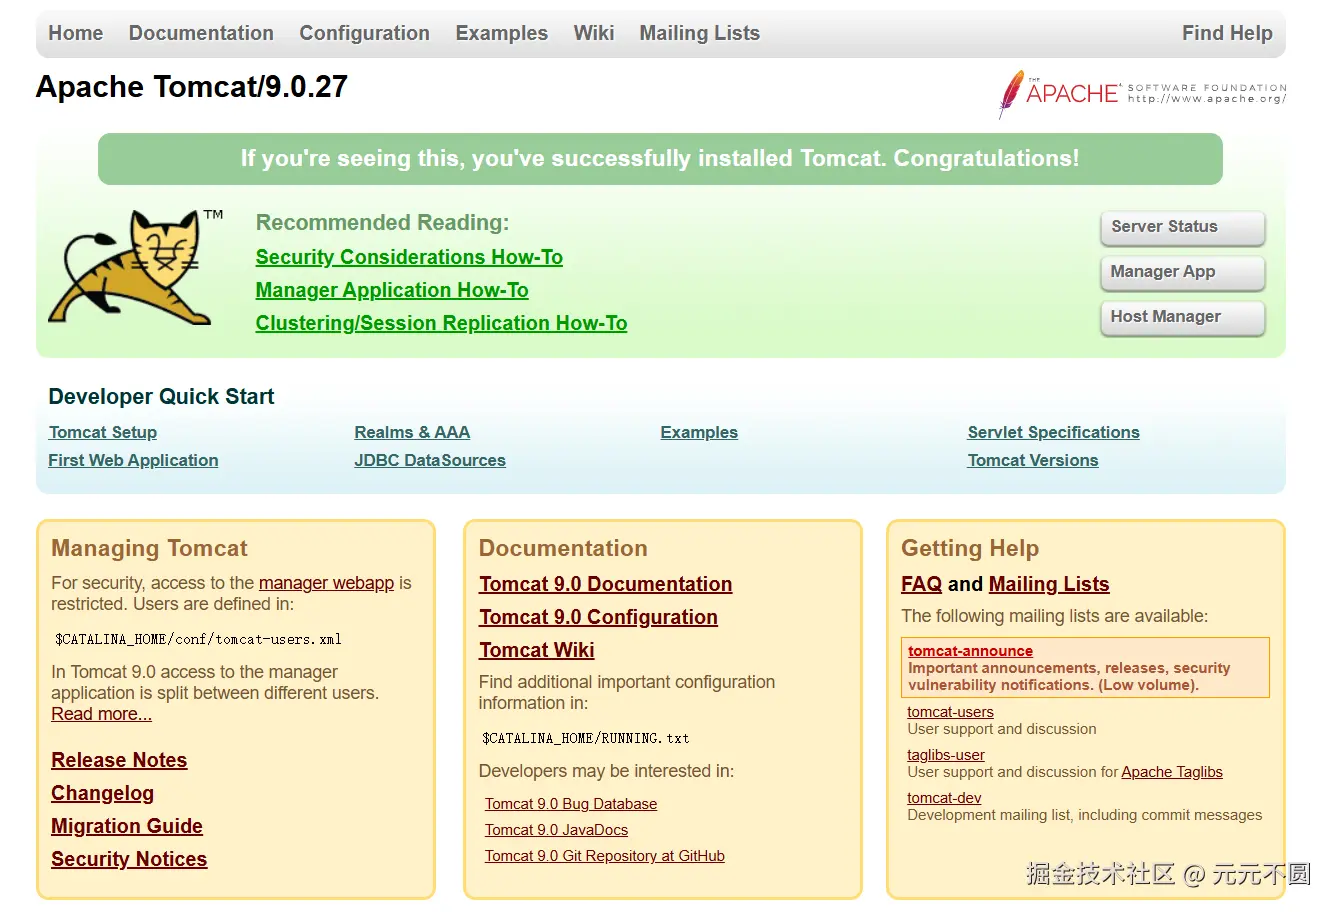Click the Apache Tomcat/9.0.27 heading
The width and height of the screenshot is (1336, 912).
coord(192,87)
